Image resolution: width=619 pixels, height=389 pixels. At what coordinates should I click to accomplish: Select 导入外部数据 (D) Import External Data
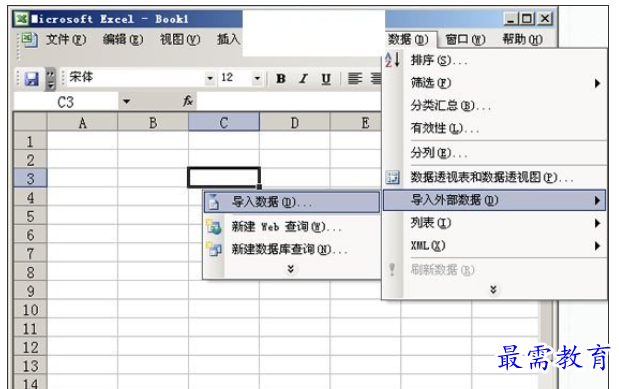[x=495, y=200]
